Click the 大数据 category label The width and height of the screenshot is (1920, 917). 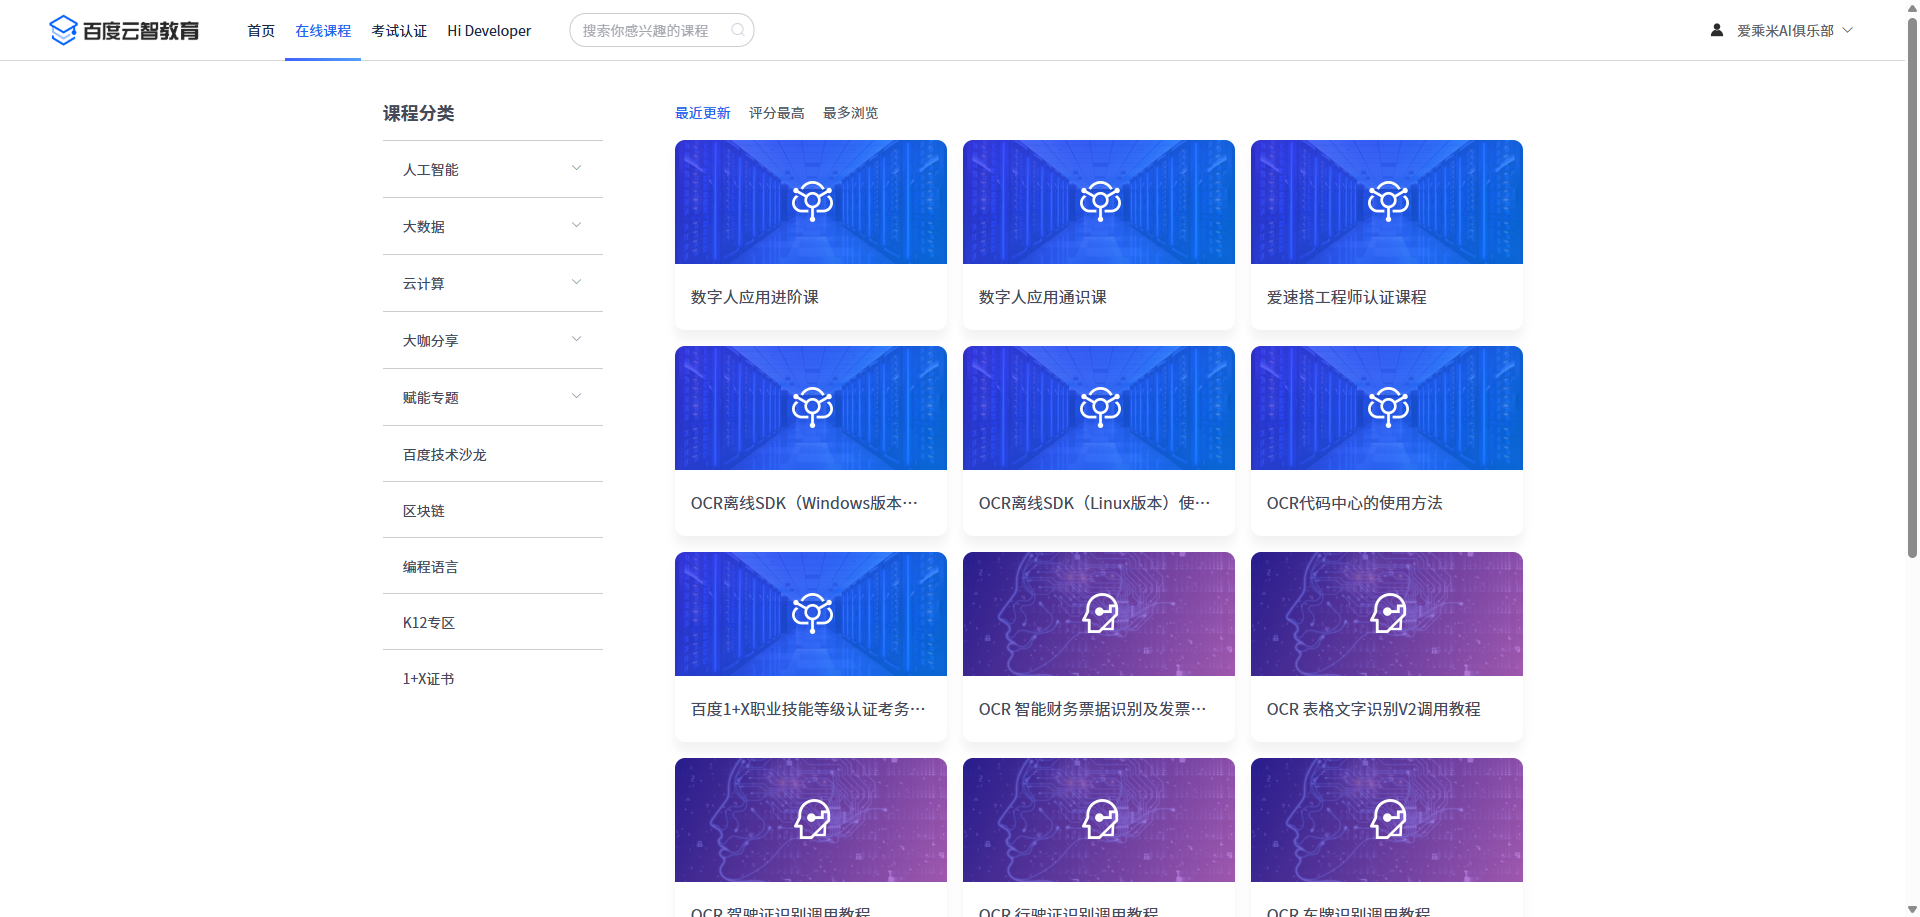pyautogui.click(x=424, y=227)
